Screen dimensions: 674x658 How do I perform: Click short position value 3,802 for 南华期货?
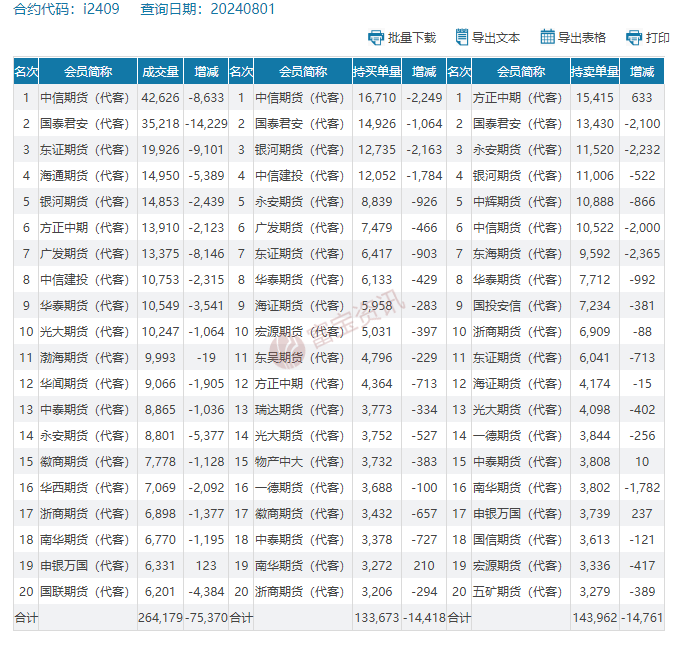[x=595, y=487]
